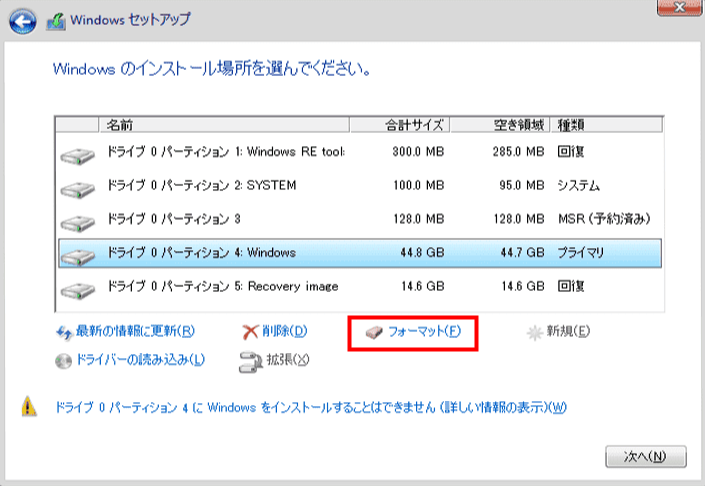Click システム type cell
The width and height of the screenshot is (705, 486).
(579, 186)
